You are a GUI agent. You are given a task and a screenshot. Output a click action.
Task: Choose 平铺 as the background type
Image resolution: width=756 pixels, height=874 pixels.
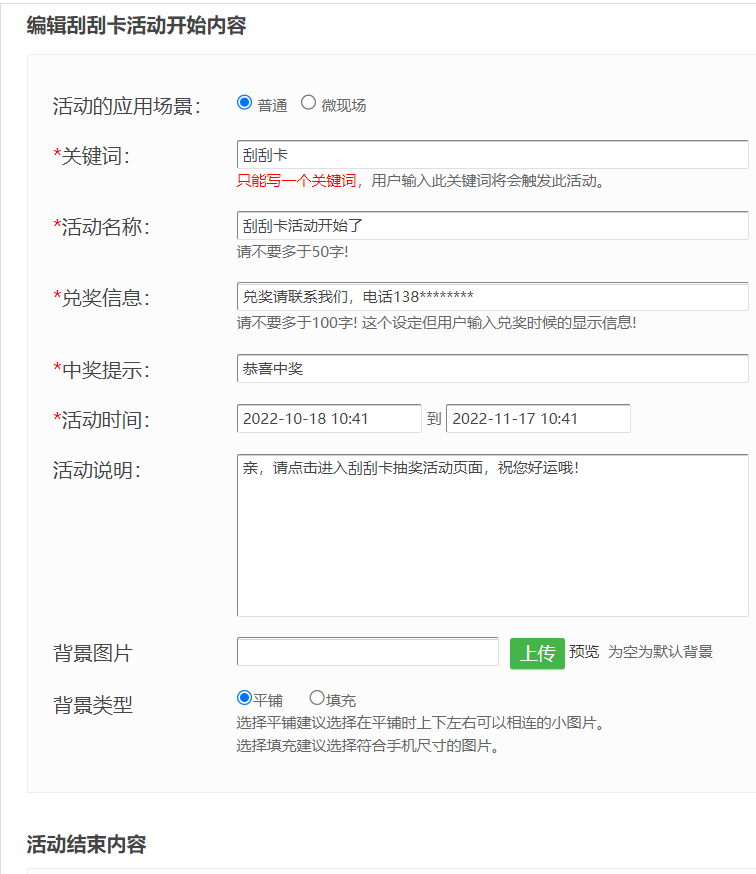click(x=244, y=698)
